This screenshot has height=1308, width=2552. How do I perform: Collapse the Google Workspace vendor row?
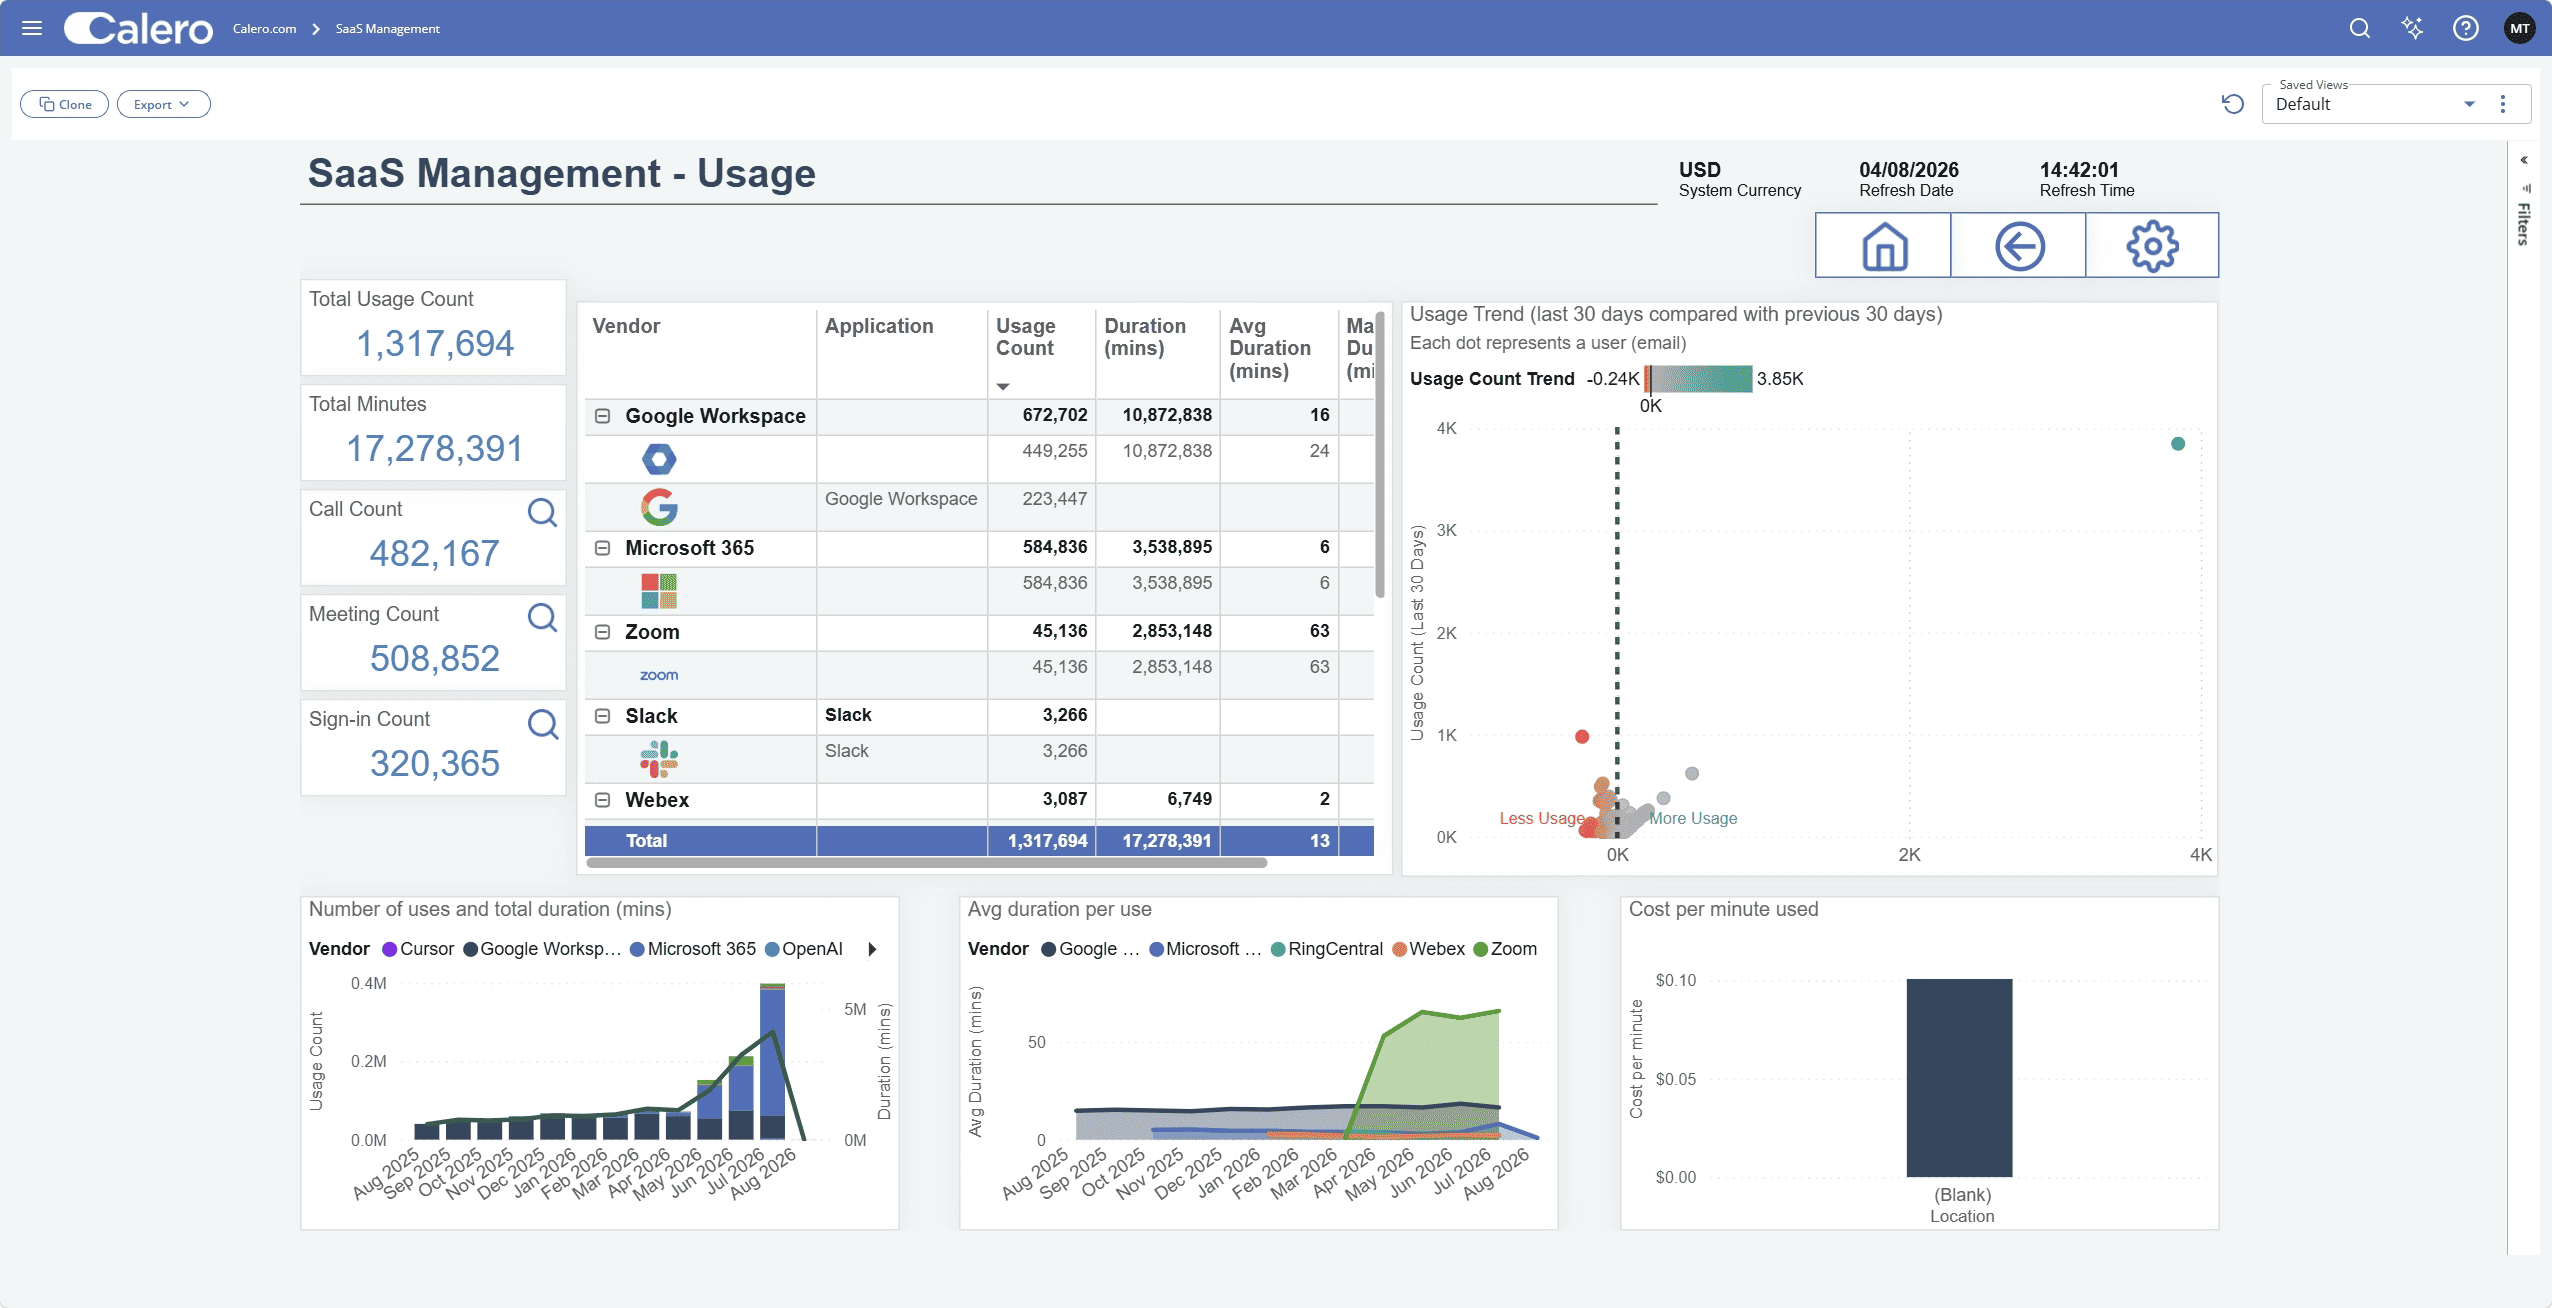[603, 416]
